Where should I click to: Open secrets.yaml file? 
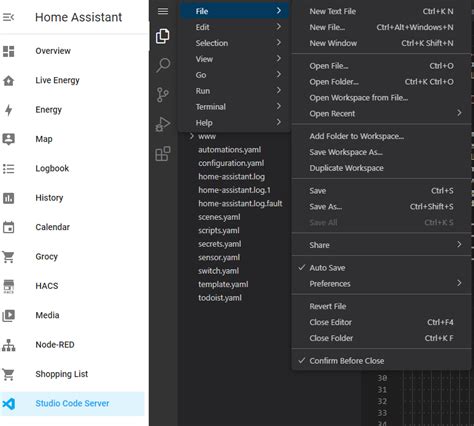(x=220, y=244)
